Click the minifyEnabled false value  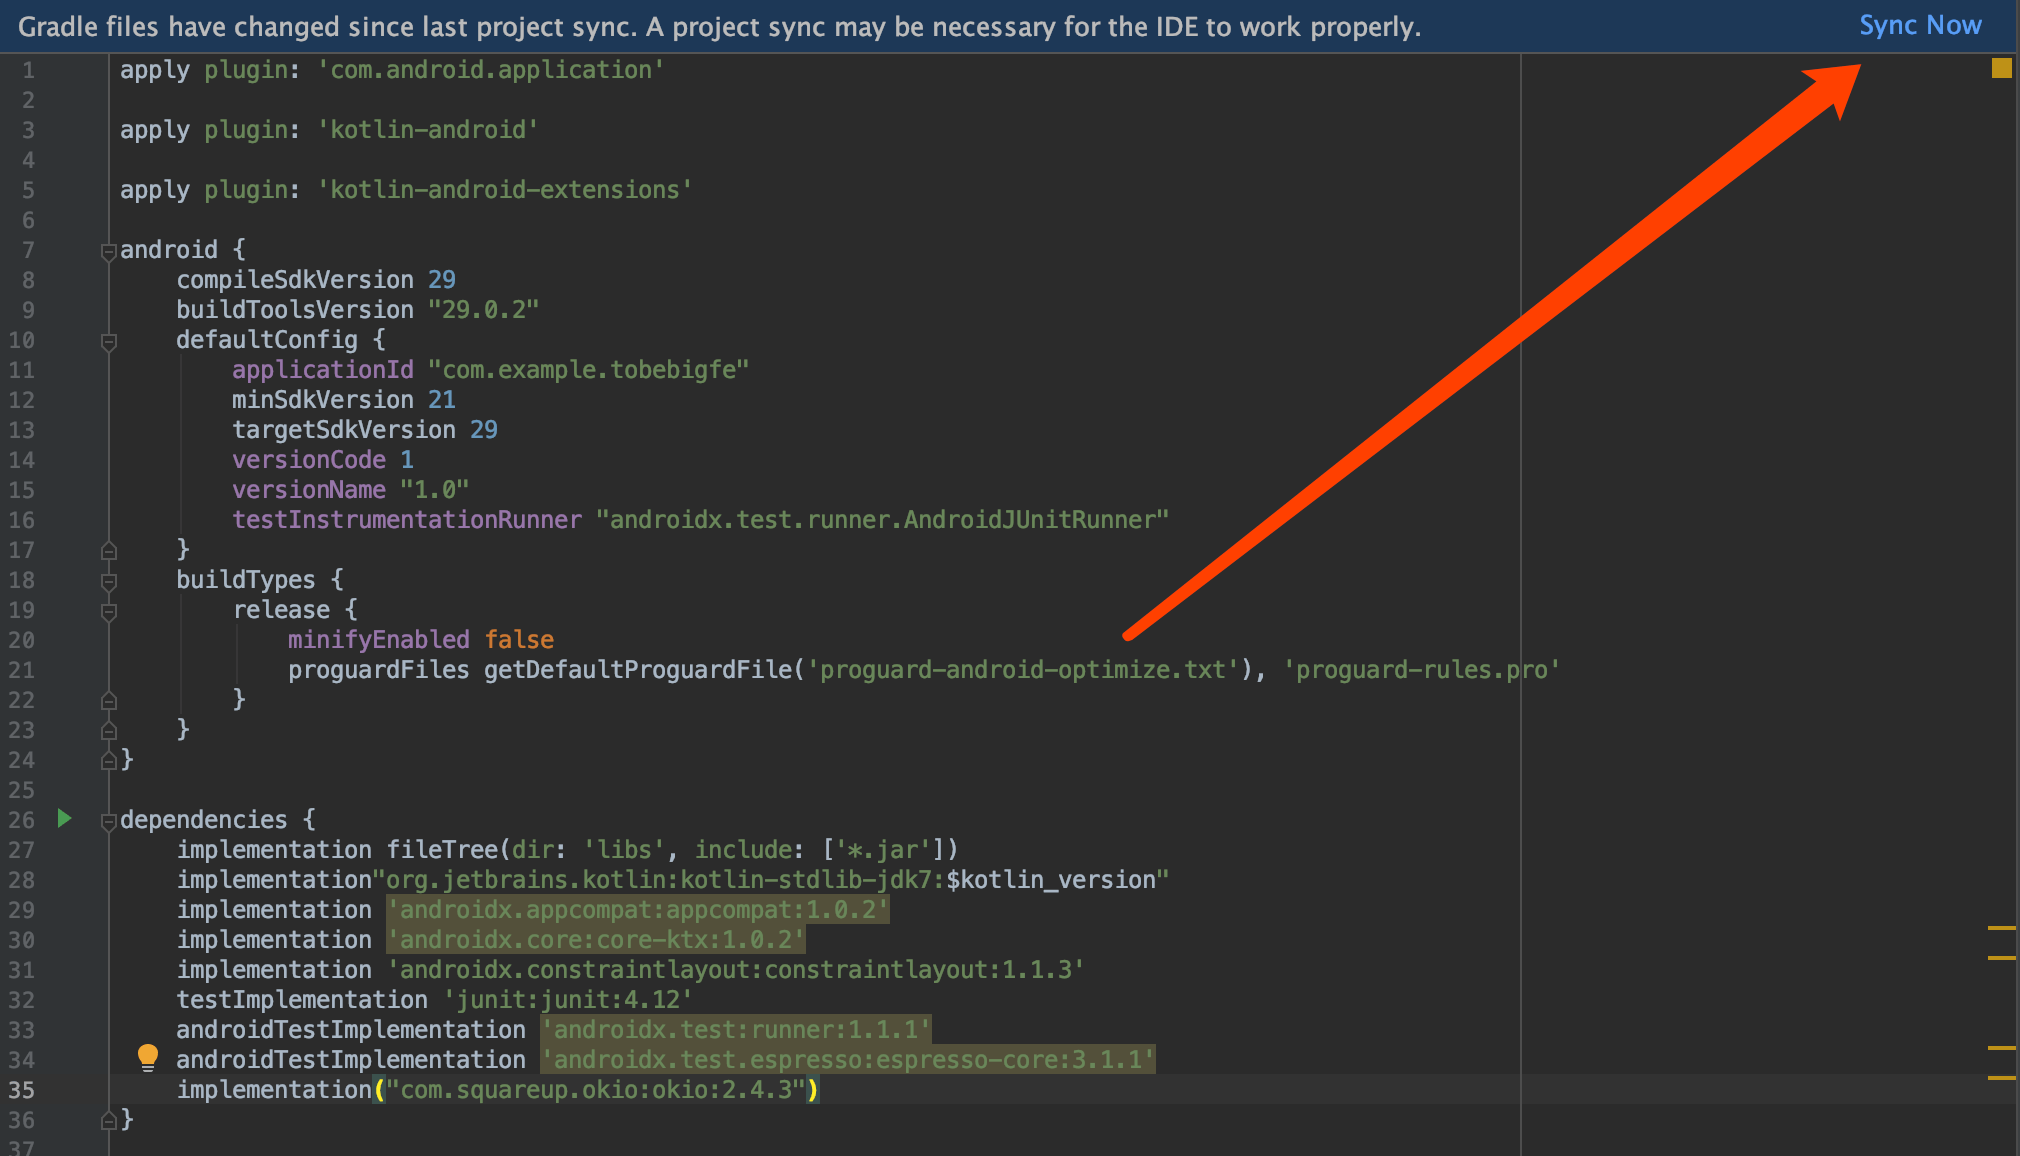click(x=519, y=640)
